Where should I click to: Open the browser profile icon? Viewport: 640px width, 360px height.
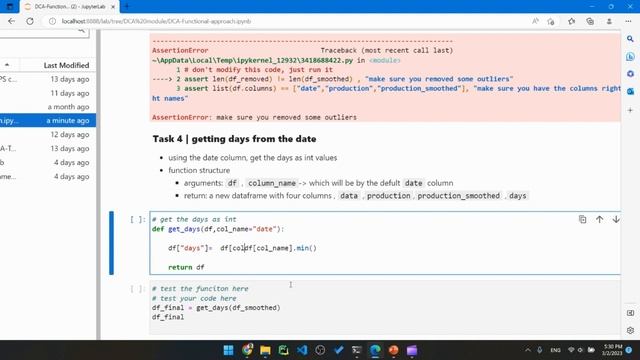coord(609,21)
